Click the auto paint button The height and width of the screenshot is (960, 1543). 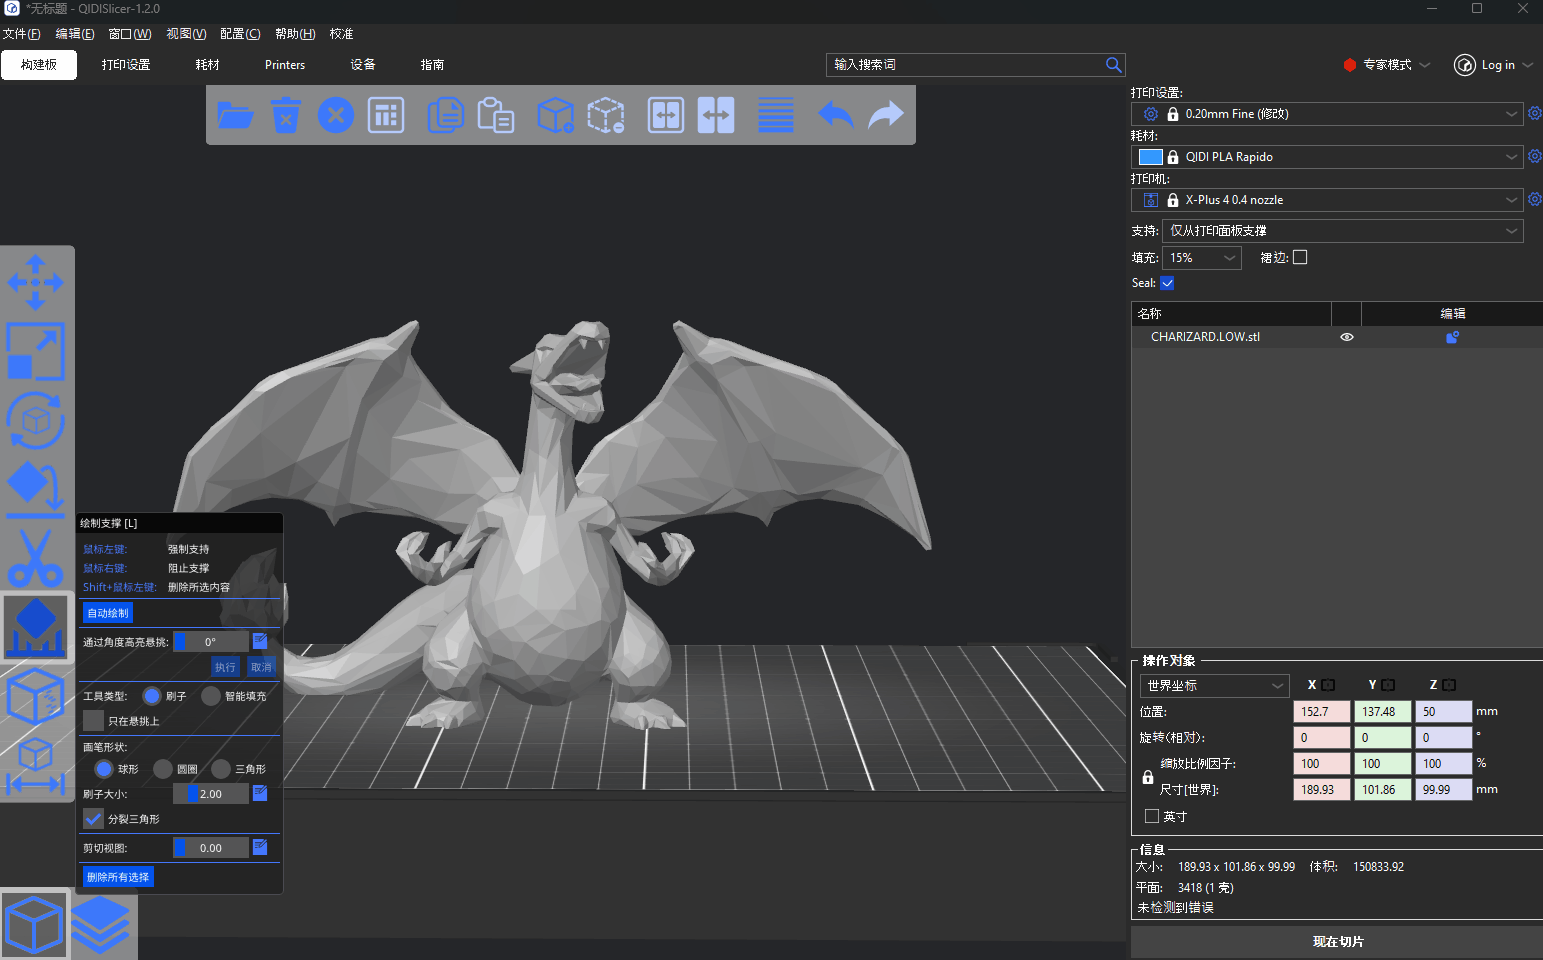[108, 613]
